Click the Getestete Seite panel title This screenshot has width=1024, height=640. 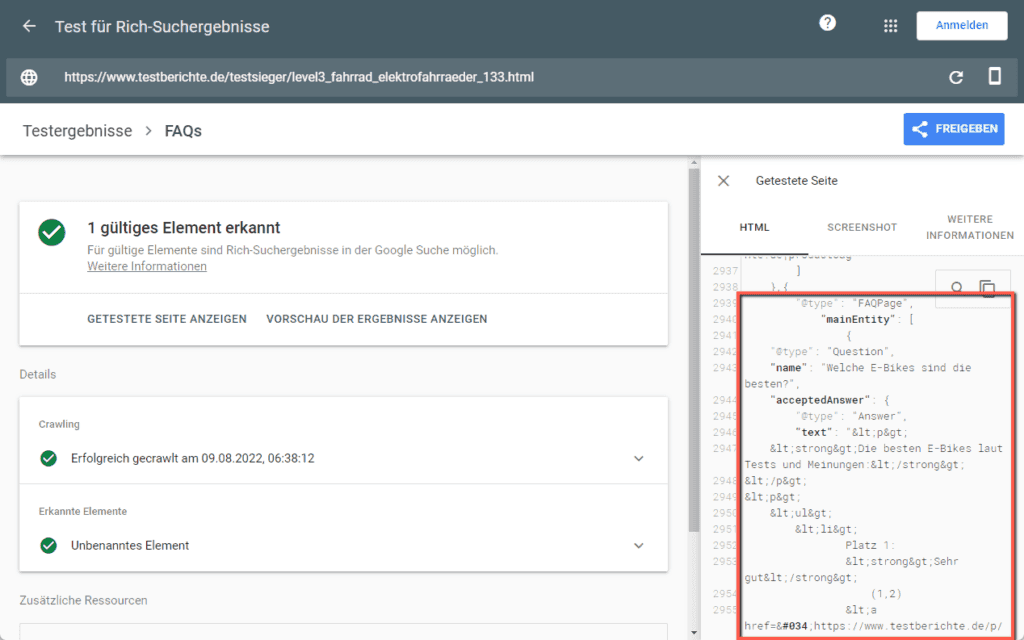pyautogui.click(x=796, y=181)
